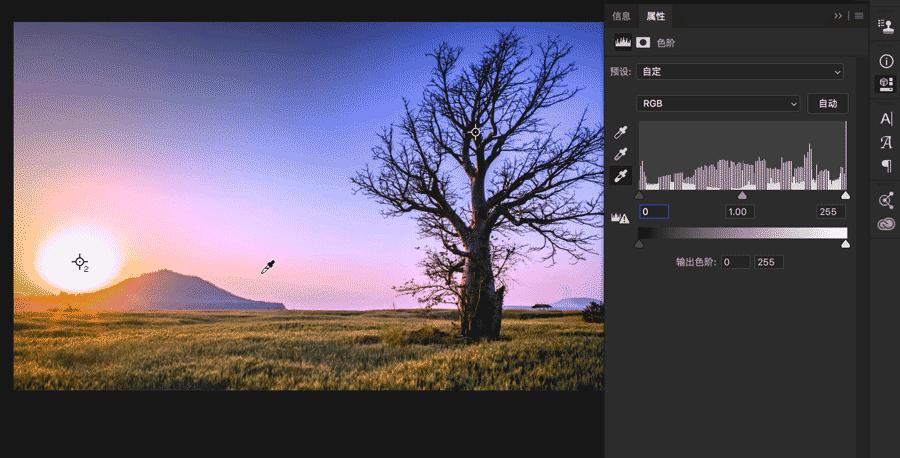Open the Clone Source panel (stamp icon)
Image resolution: width=900 pixels, height=458 pixels.
[886, 25]
